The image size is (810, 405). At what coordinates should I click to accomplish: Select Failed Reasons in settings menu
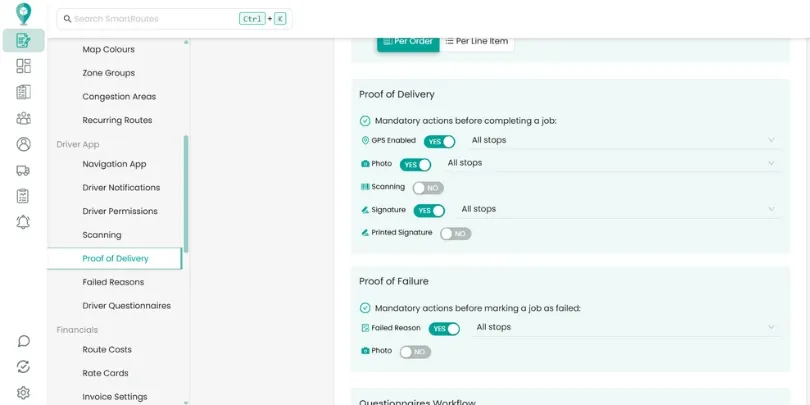pyautogui.click(x=113, y=282)
